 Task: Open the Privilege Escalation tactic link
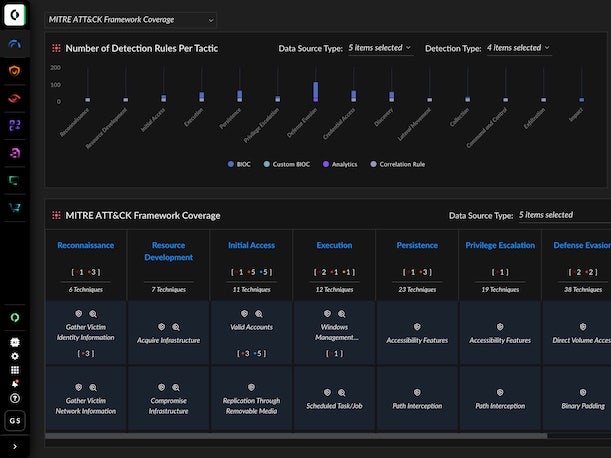click(500, 245)
